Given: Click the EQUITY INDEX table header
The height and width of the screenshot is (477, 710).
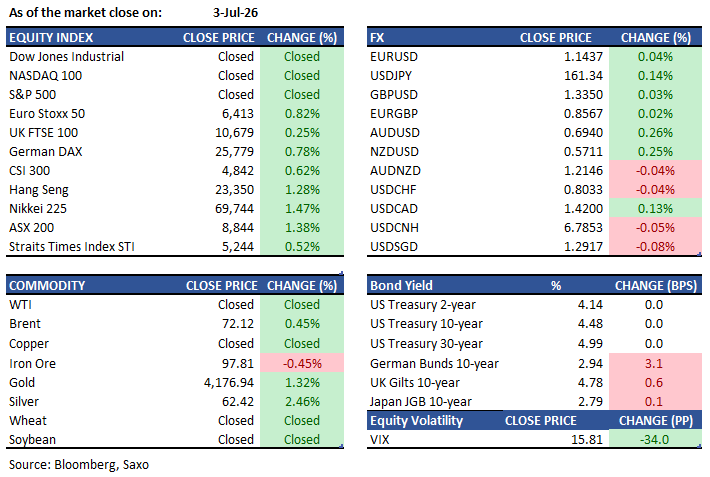Looking at the screenshot, I should pyautogui.click(x=51, y=38).
